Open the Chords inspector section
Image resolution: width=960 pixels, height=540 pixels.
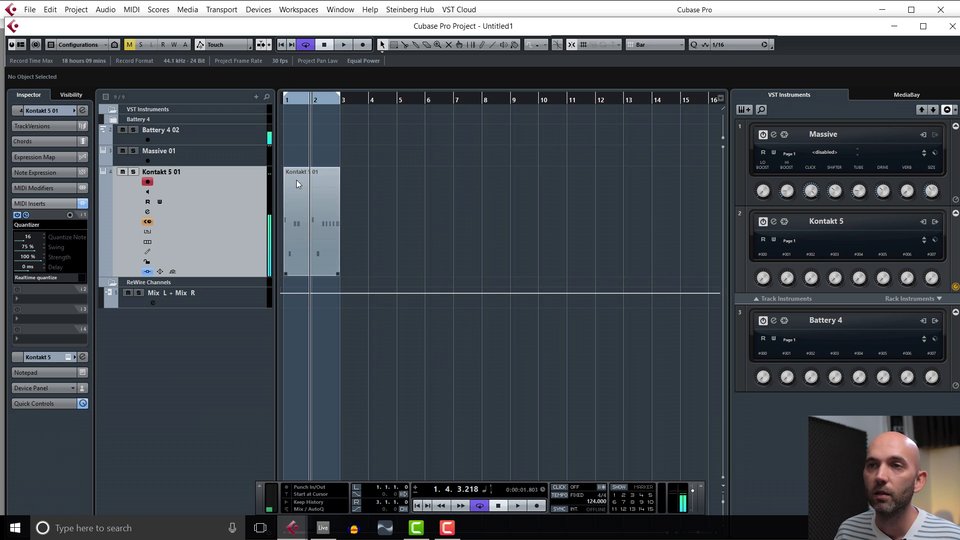pyautogui.click(x=44, y=141)
